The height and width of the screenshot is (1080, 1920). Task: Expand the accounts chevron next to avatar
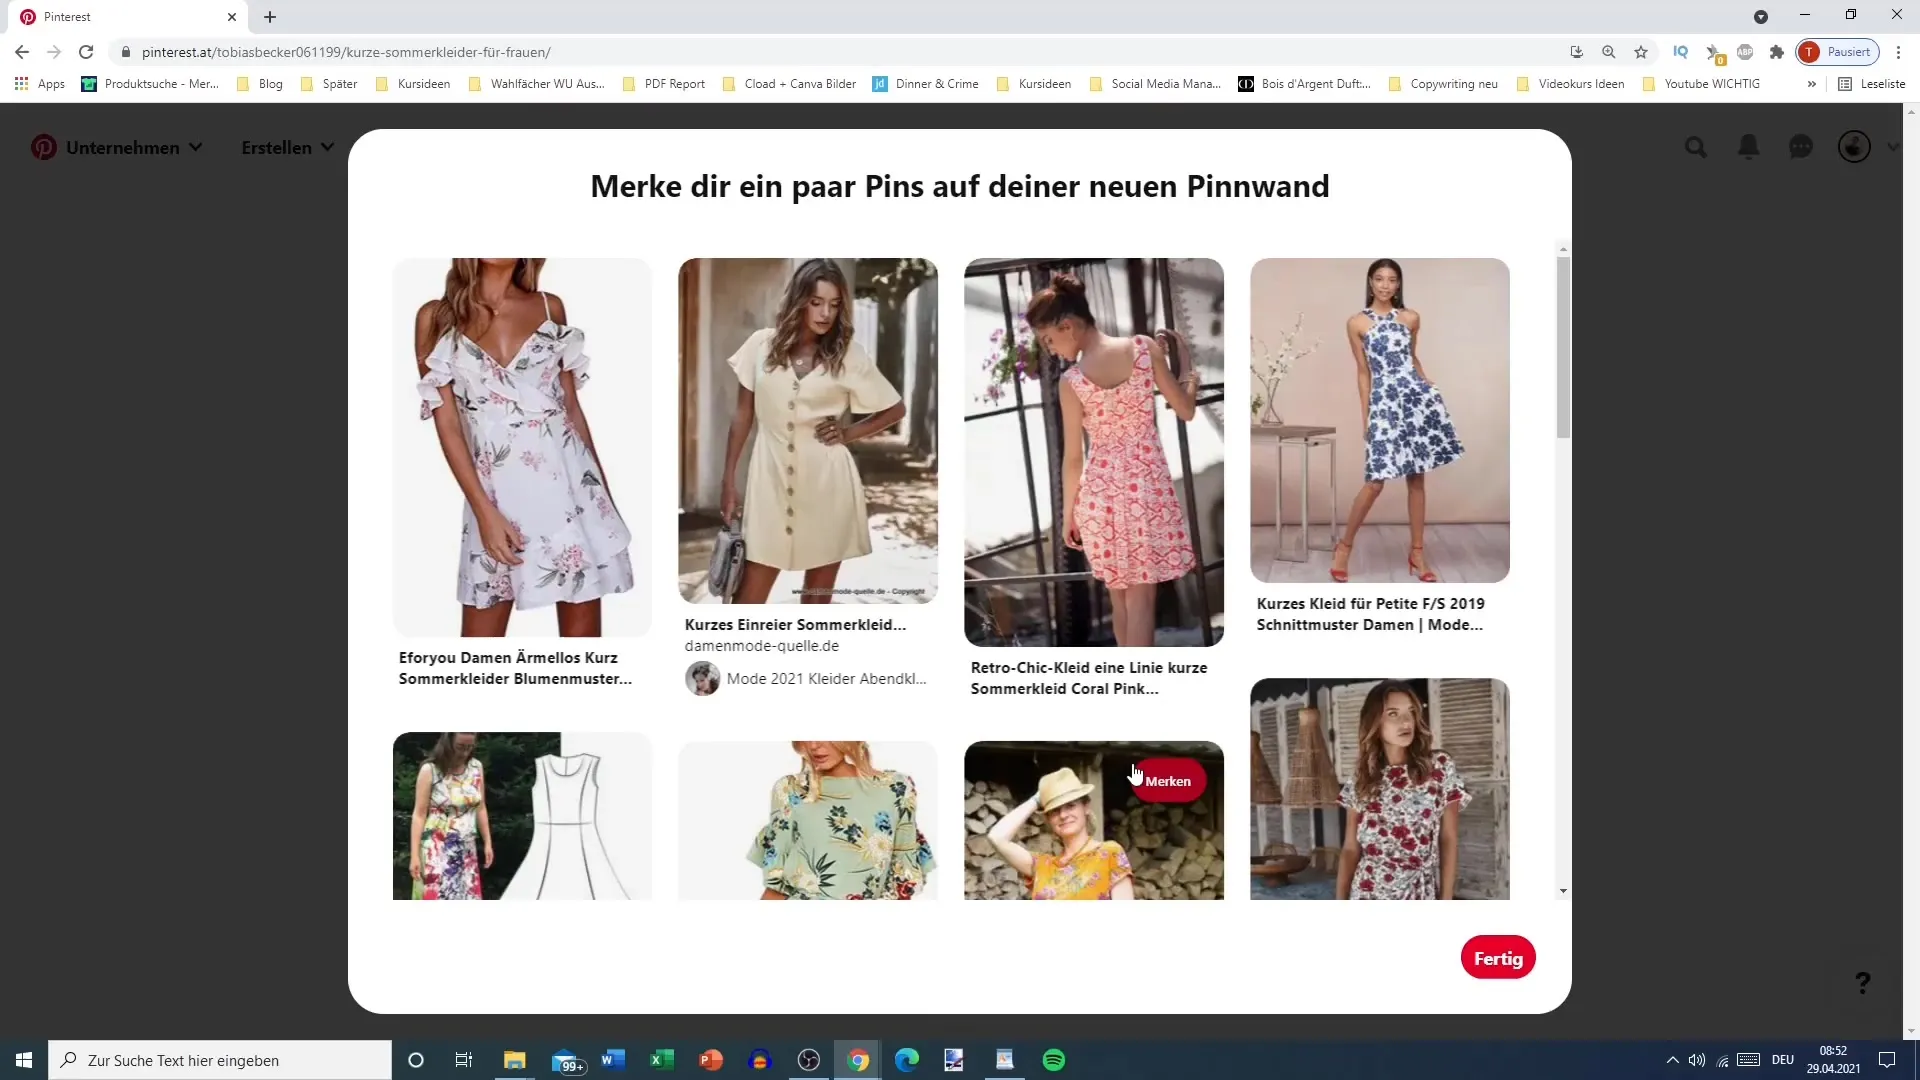tap(1893, 147)
